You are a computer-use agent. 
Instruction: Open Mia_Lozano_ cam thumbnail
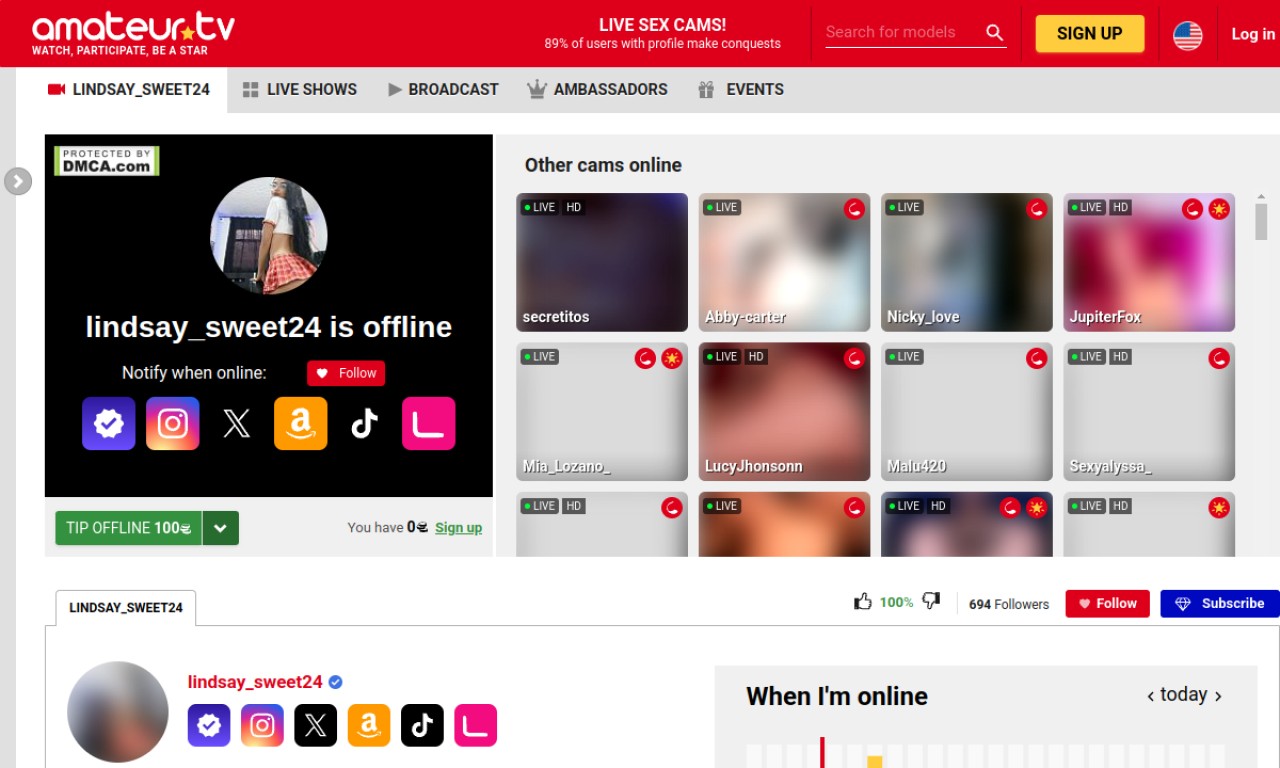[602, 411]
